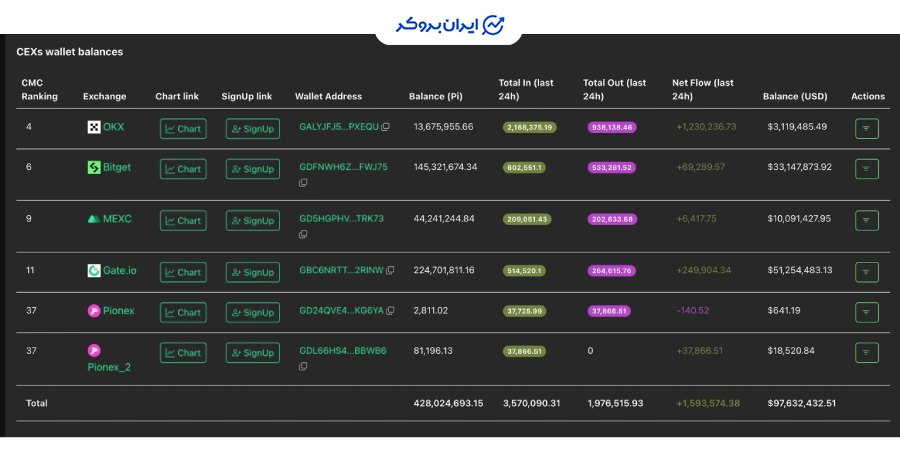Screen dimensions: 900x471
Task: Click the SignUp button for Gate.io
Action: [x=253, y=272]
